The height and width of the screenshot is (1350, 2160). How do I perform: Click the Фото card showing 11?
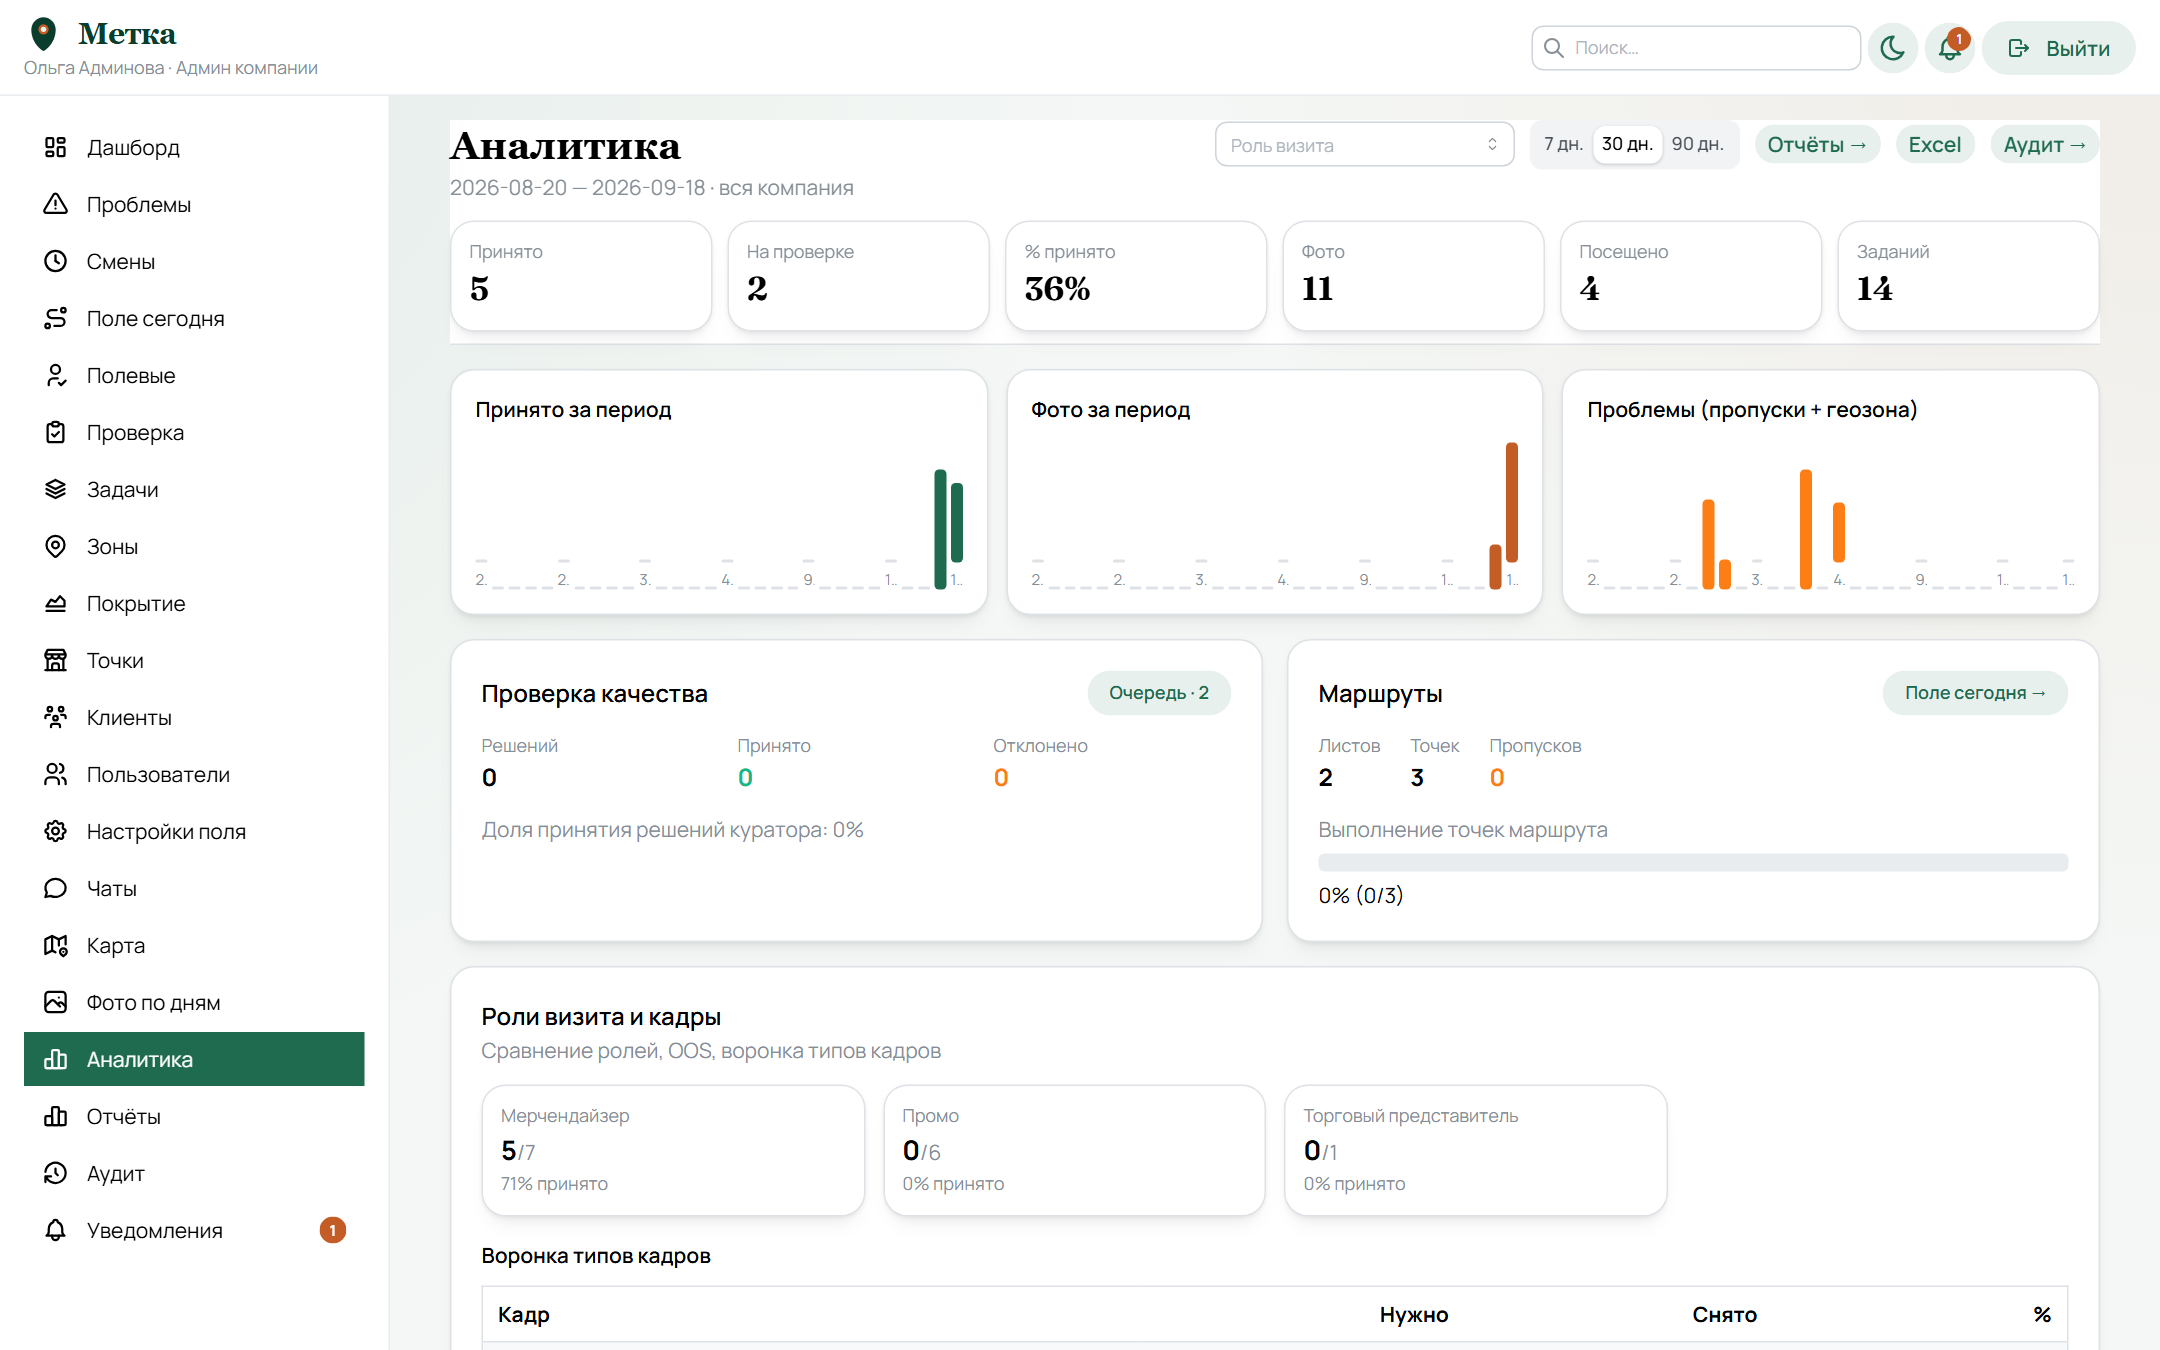pyautogui.click(x=1413, y=276)
